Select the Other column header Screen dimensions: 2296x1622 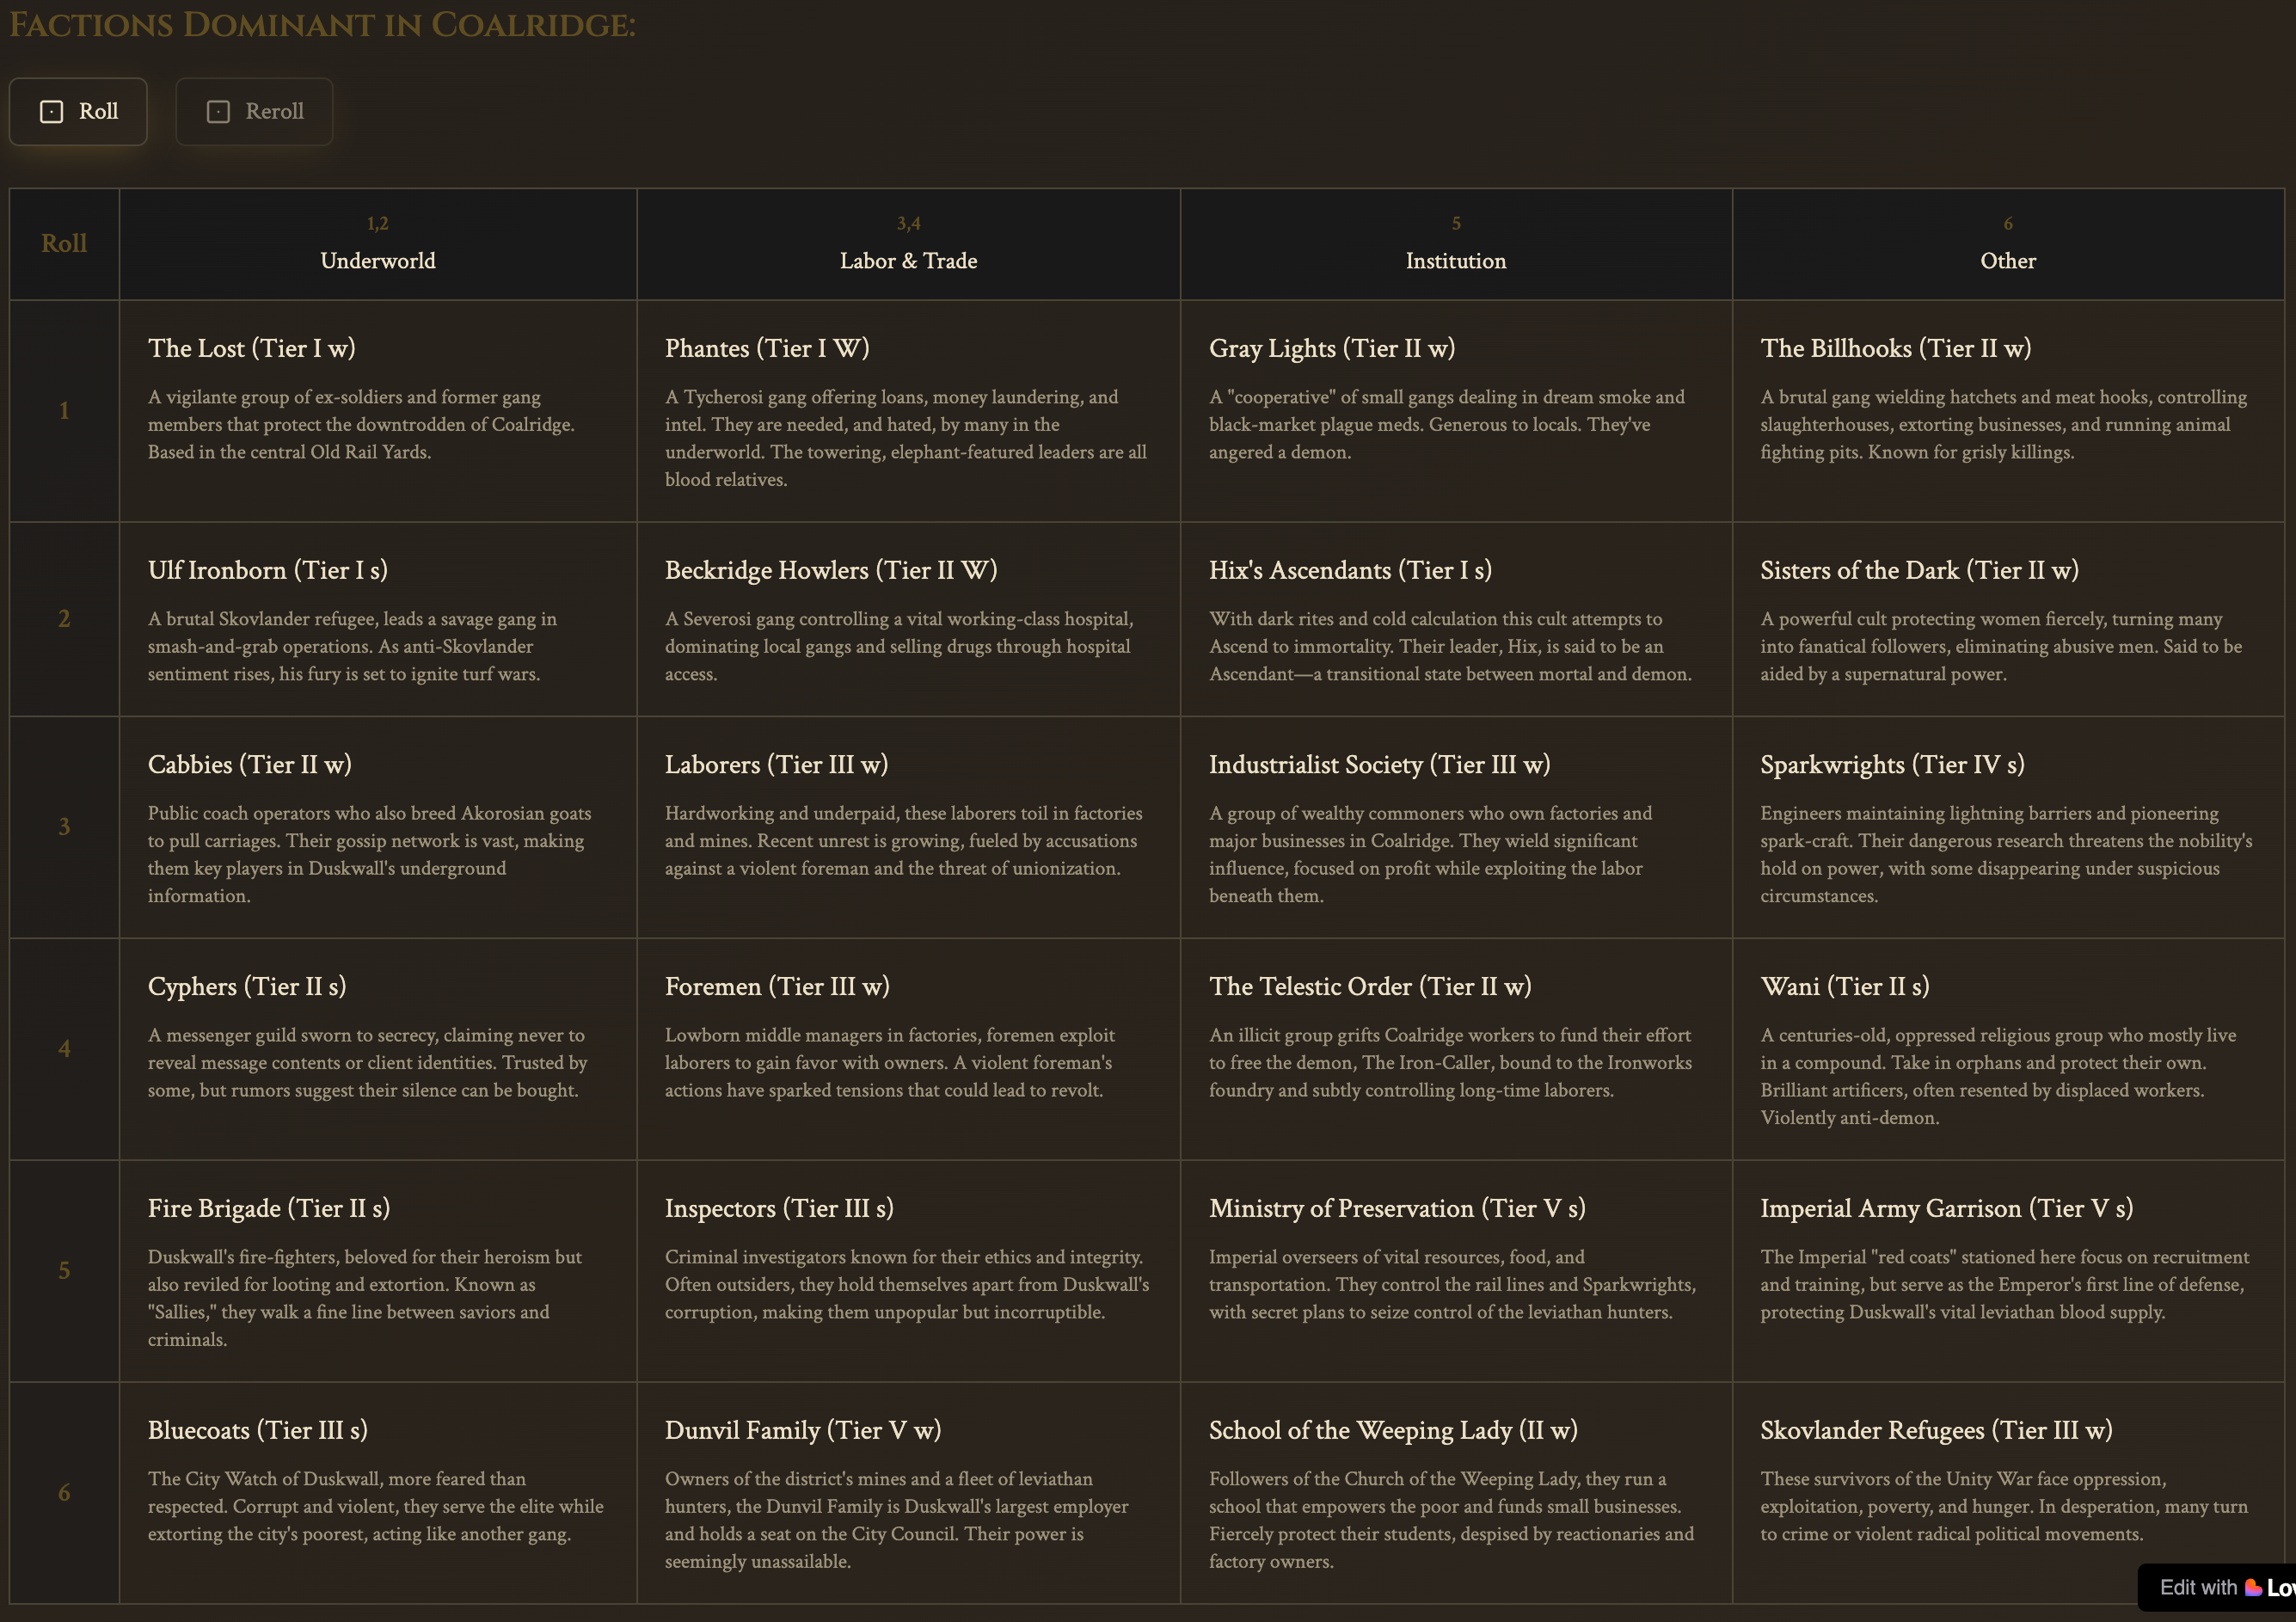point(2007,260)
